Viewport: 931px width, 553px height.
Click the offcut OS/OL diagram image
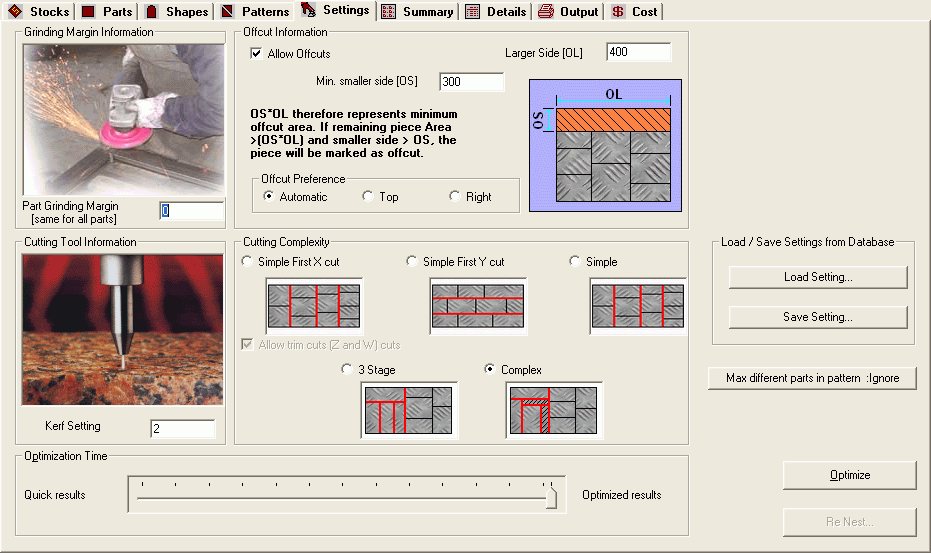(x=604, y=146)
